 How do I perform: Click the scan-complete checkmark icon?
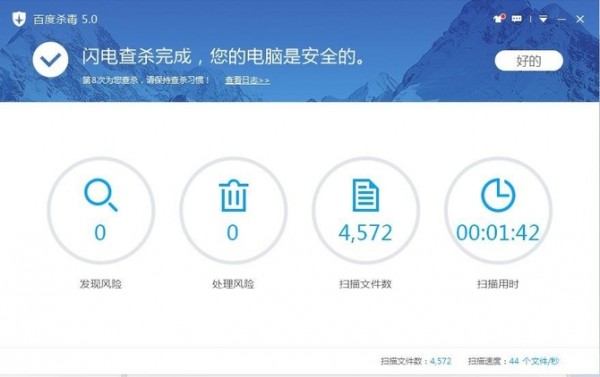(51, 60)
